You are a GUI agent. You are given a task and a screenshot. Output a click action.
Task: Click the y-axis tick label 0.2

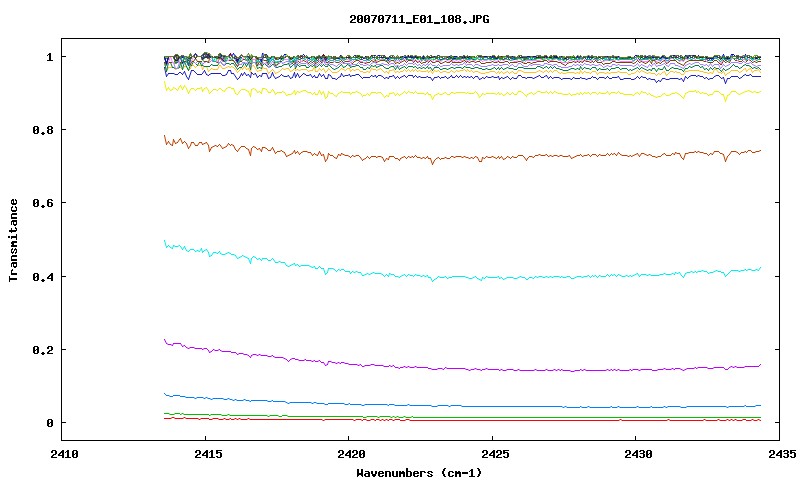43,350
